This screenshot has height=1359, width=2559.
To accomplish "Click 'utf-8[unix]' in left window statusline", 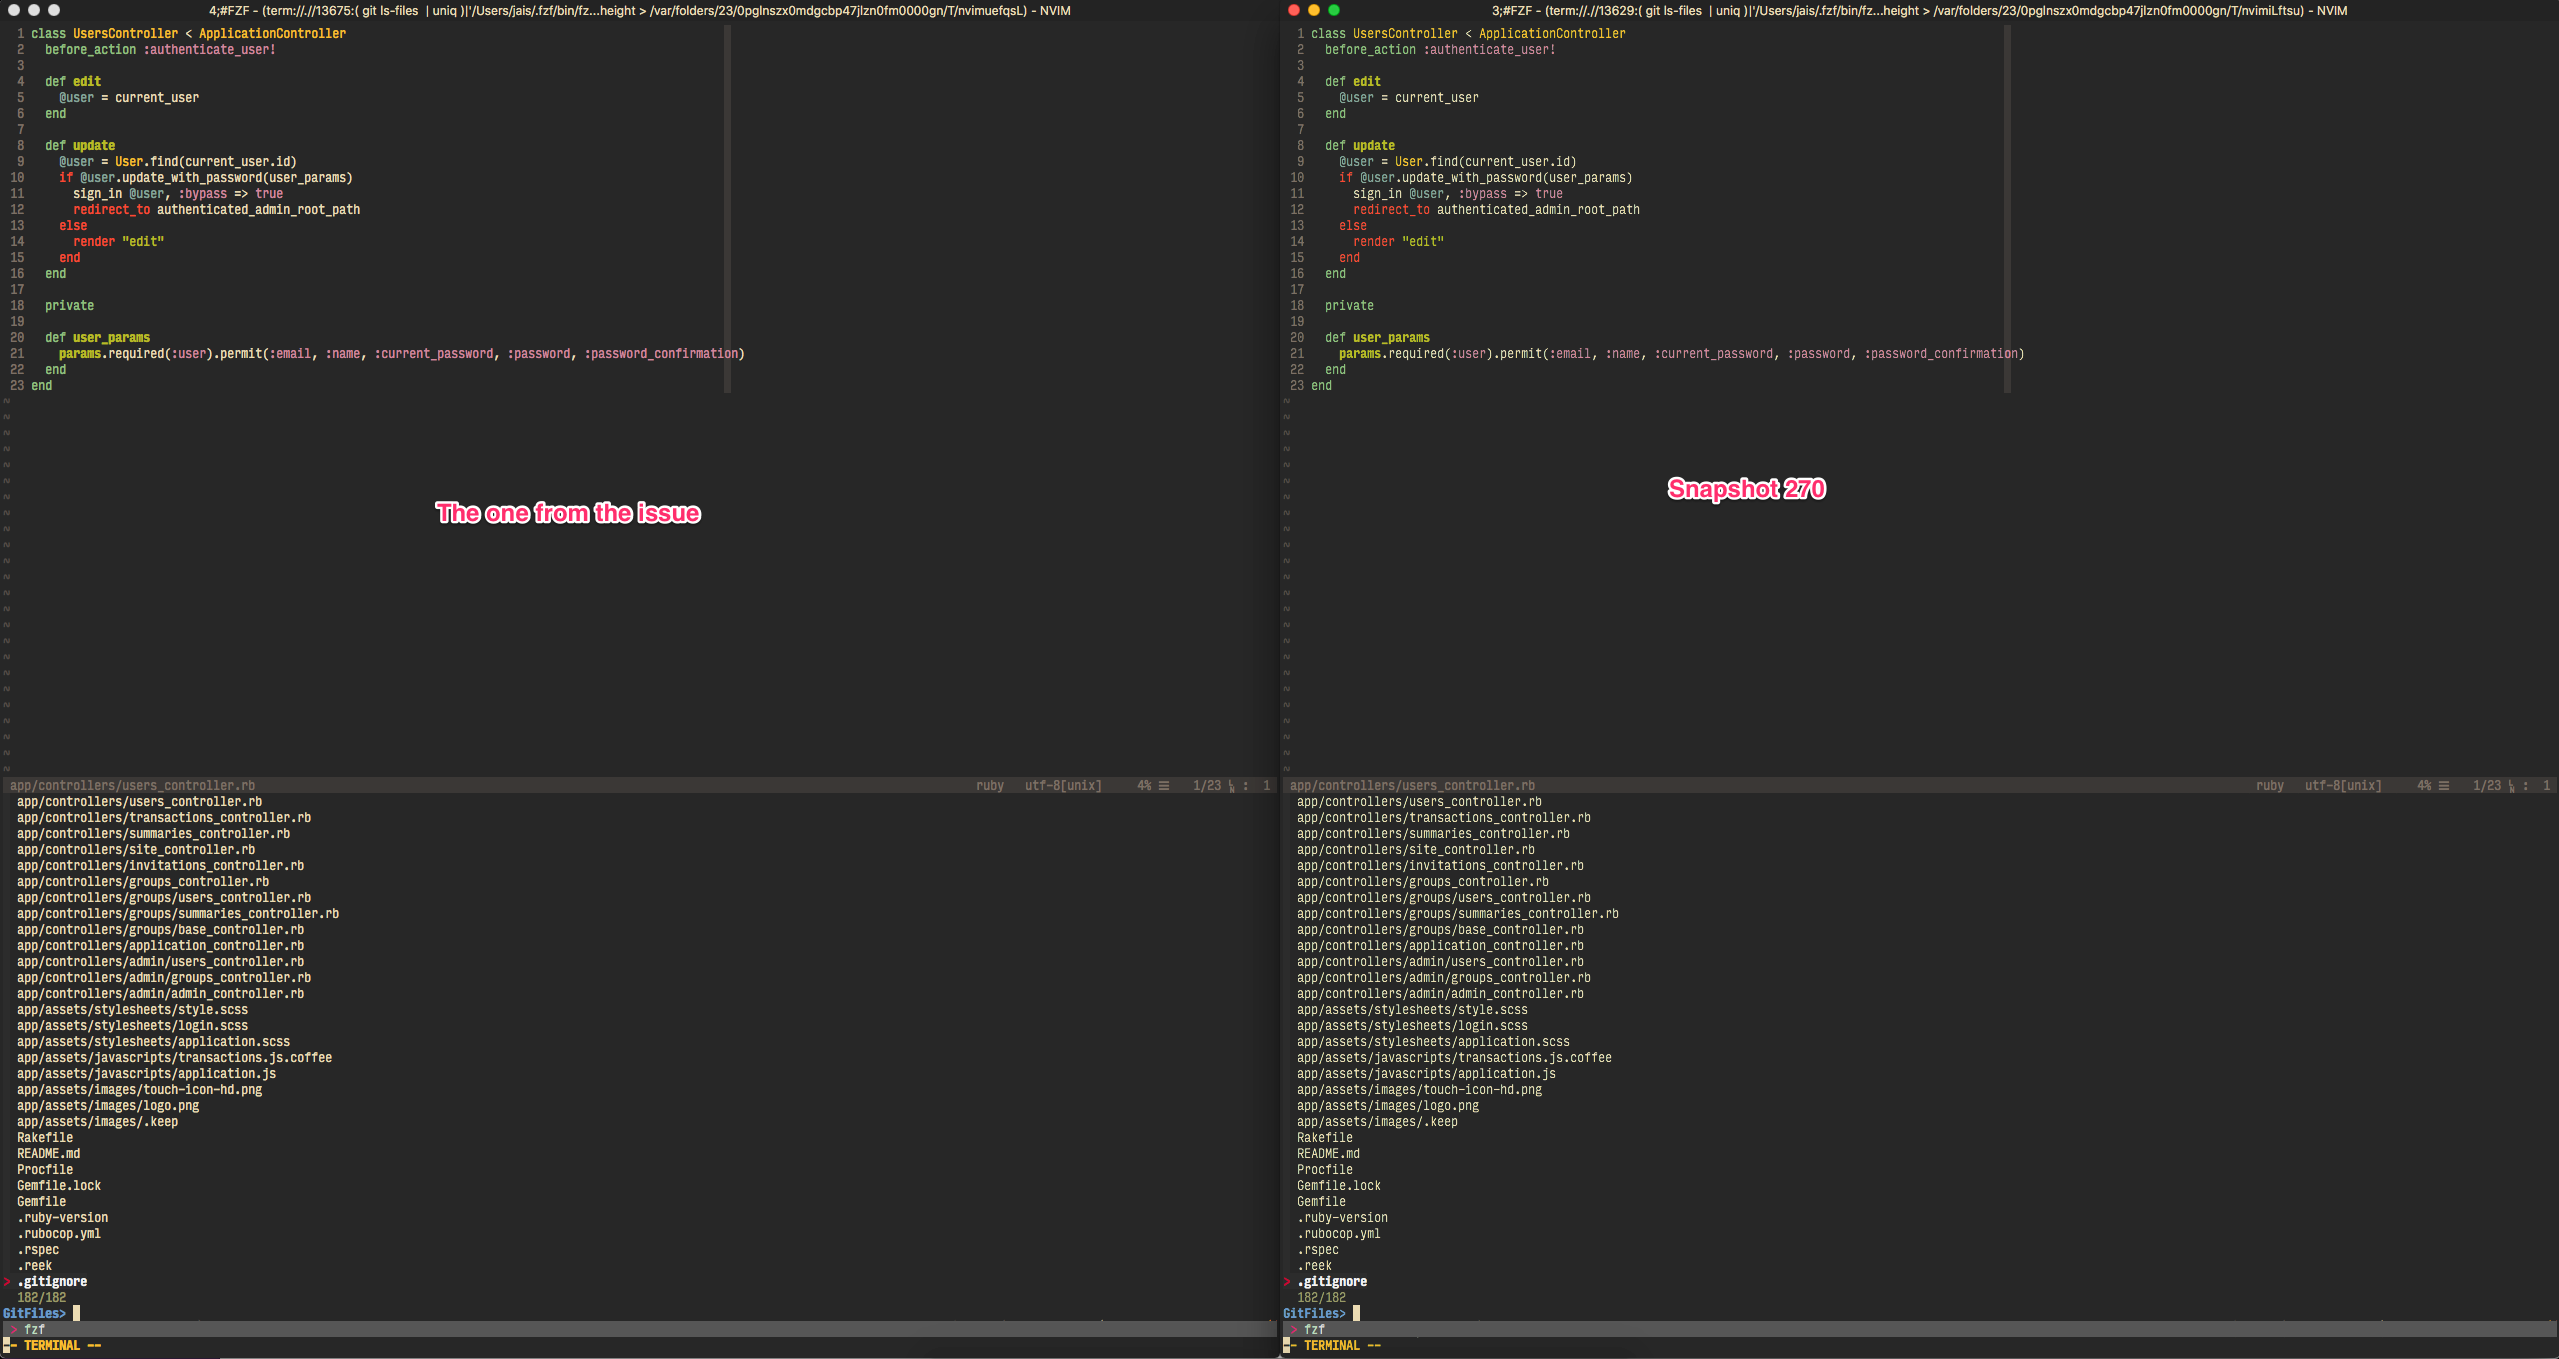I will coord(1063,785).
